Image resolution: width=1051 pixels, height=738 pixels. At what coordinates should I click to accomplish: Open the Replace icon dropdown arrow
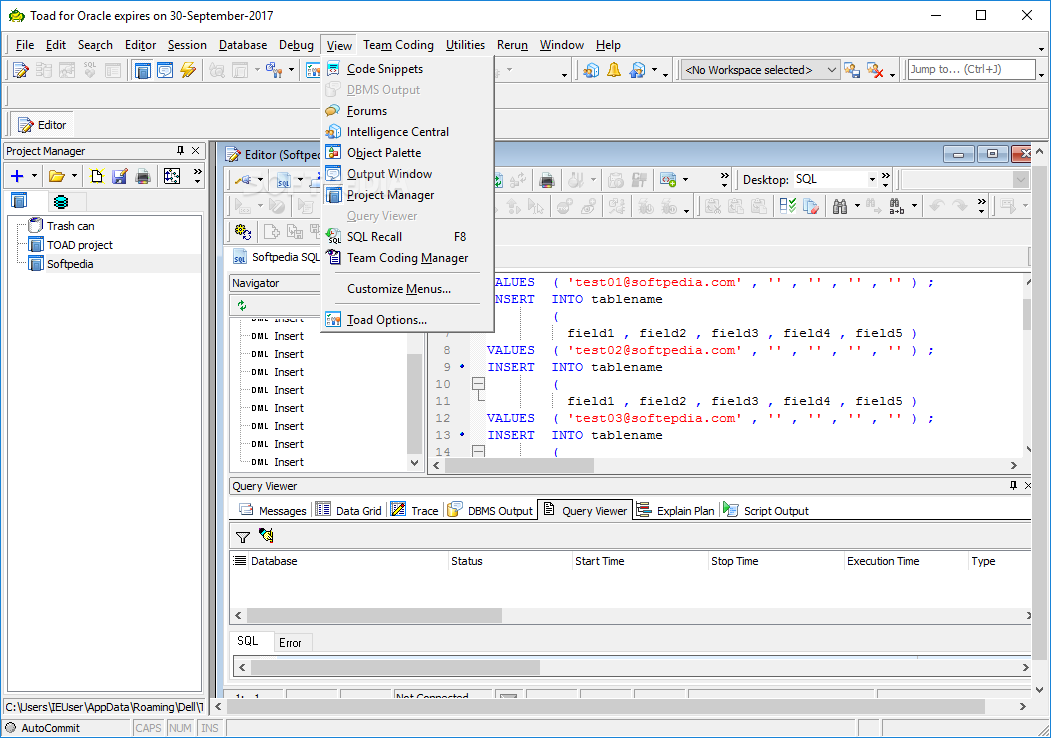pyautogui.click(x=914, y=206)
